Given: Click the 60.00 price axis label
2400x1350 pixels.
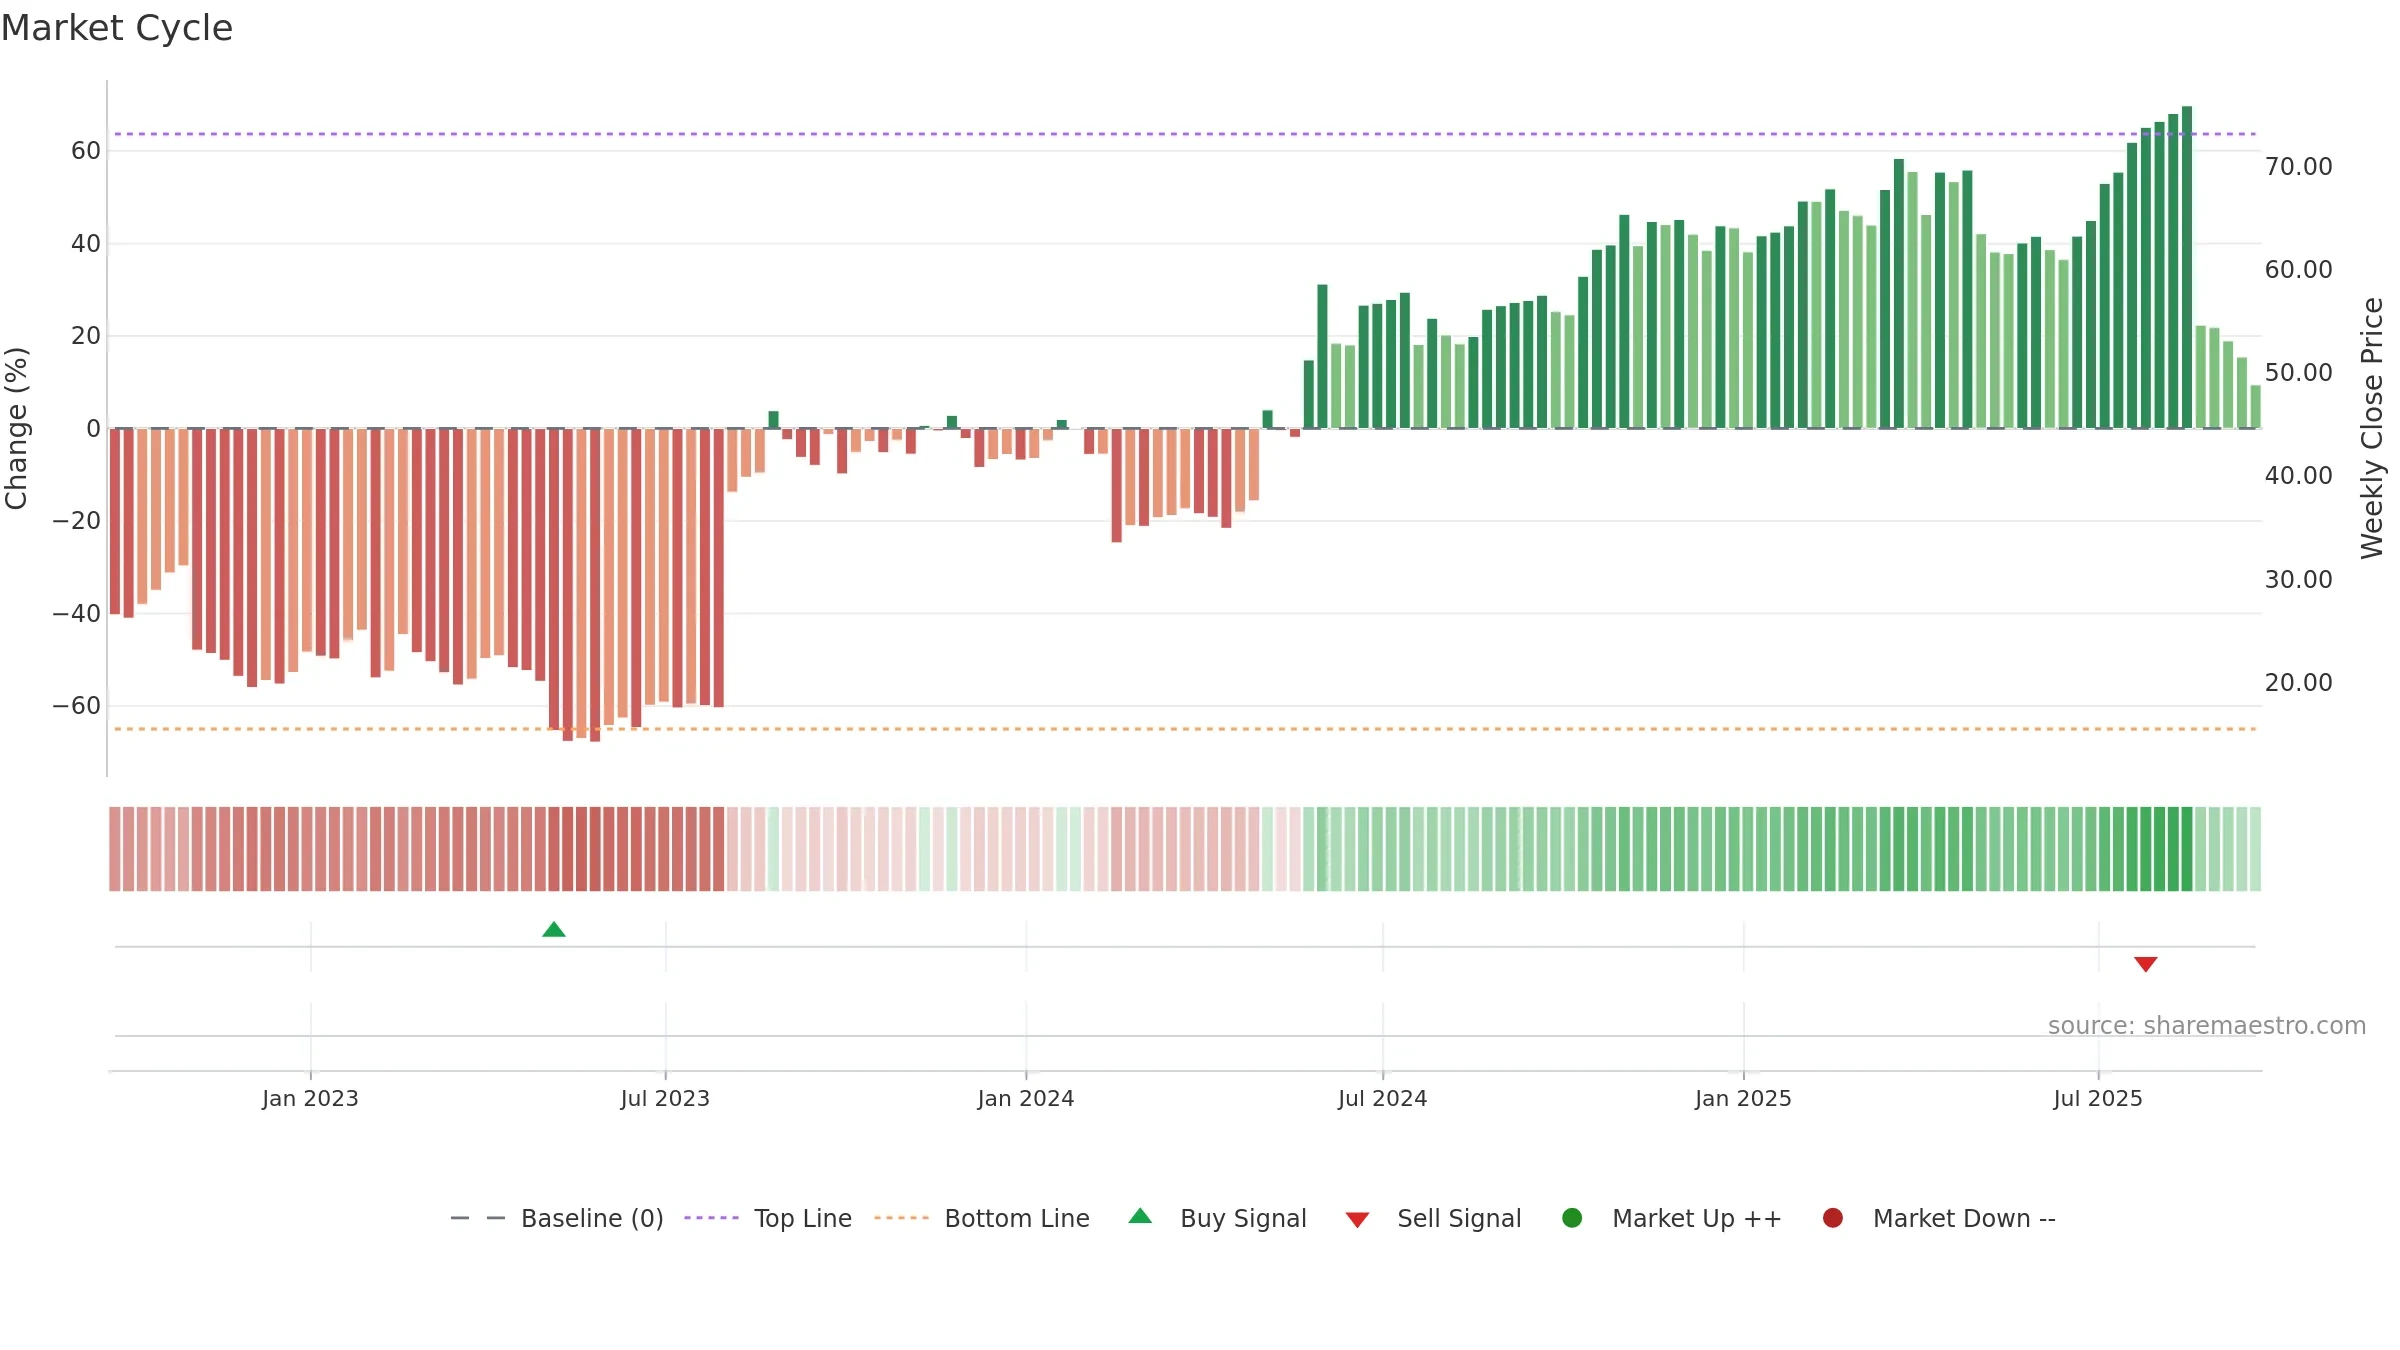Looking at the screenshot, I should click(x=2298, y=270).
